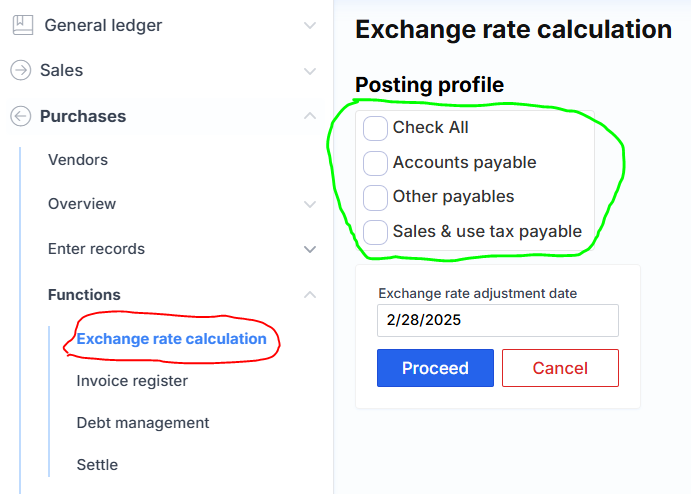The height and width of the screenshot is (494, 691).
Task: Expand the Overview submenu chevron
Action: pyautogui.click(x=310, y=204)
